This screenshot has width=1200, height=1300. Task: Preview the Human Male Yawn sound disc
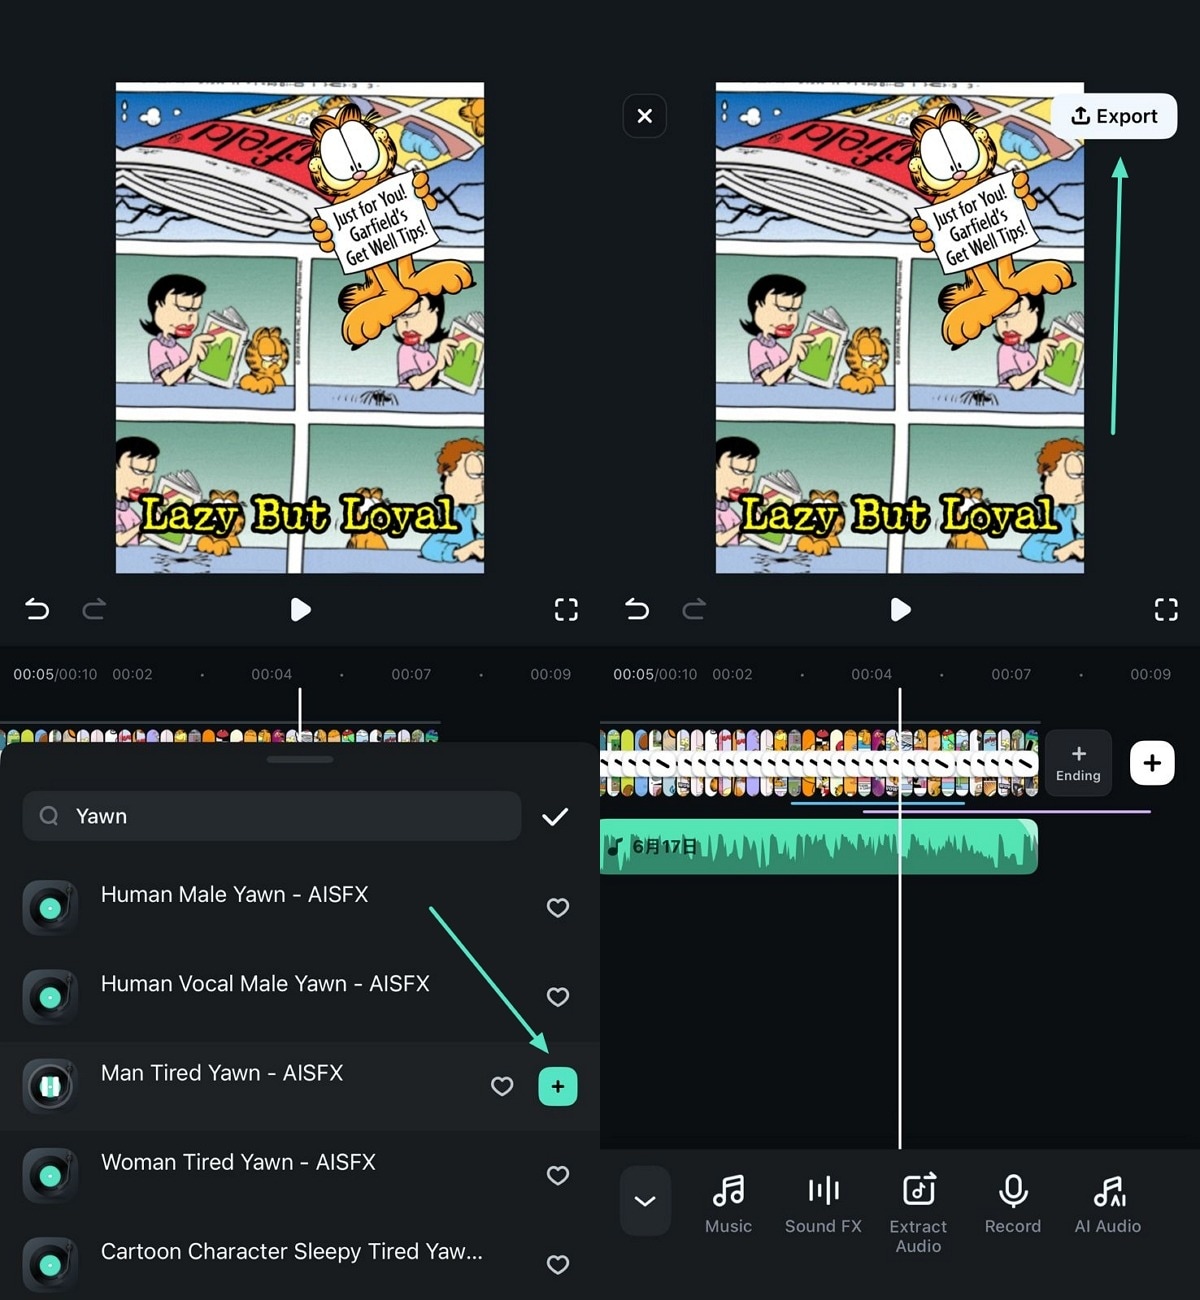pyautogui.click(x=50, y=908)
